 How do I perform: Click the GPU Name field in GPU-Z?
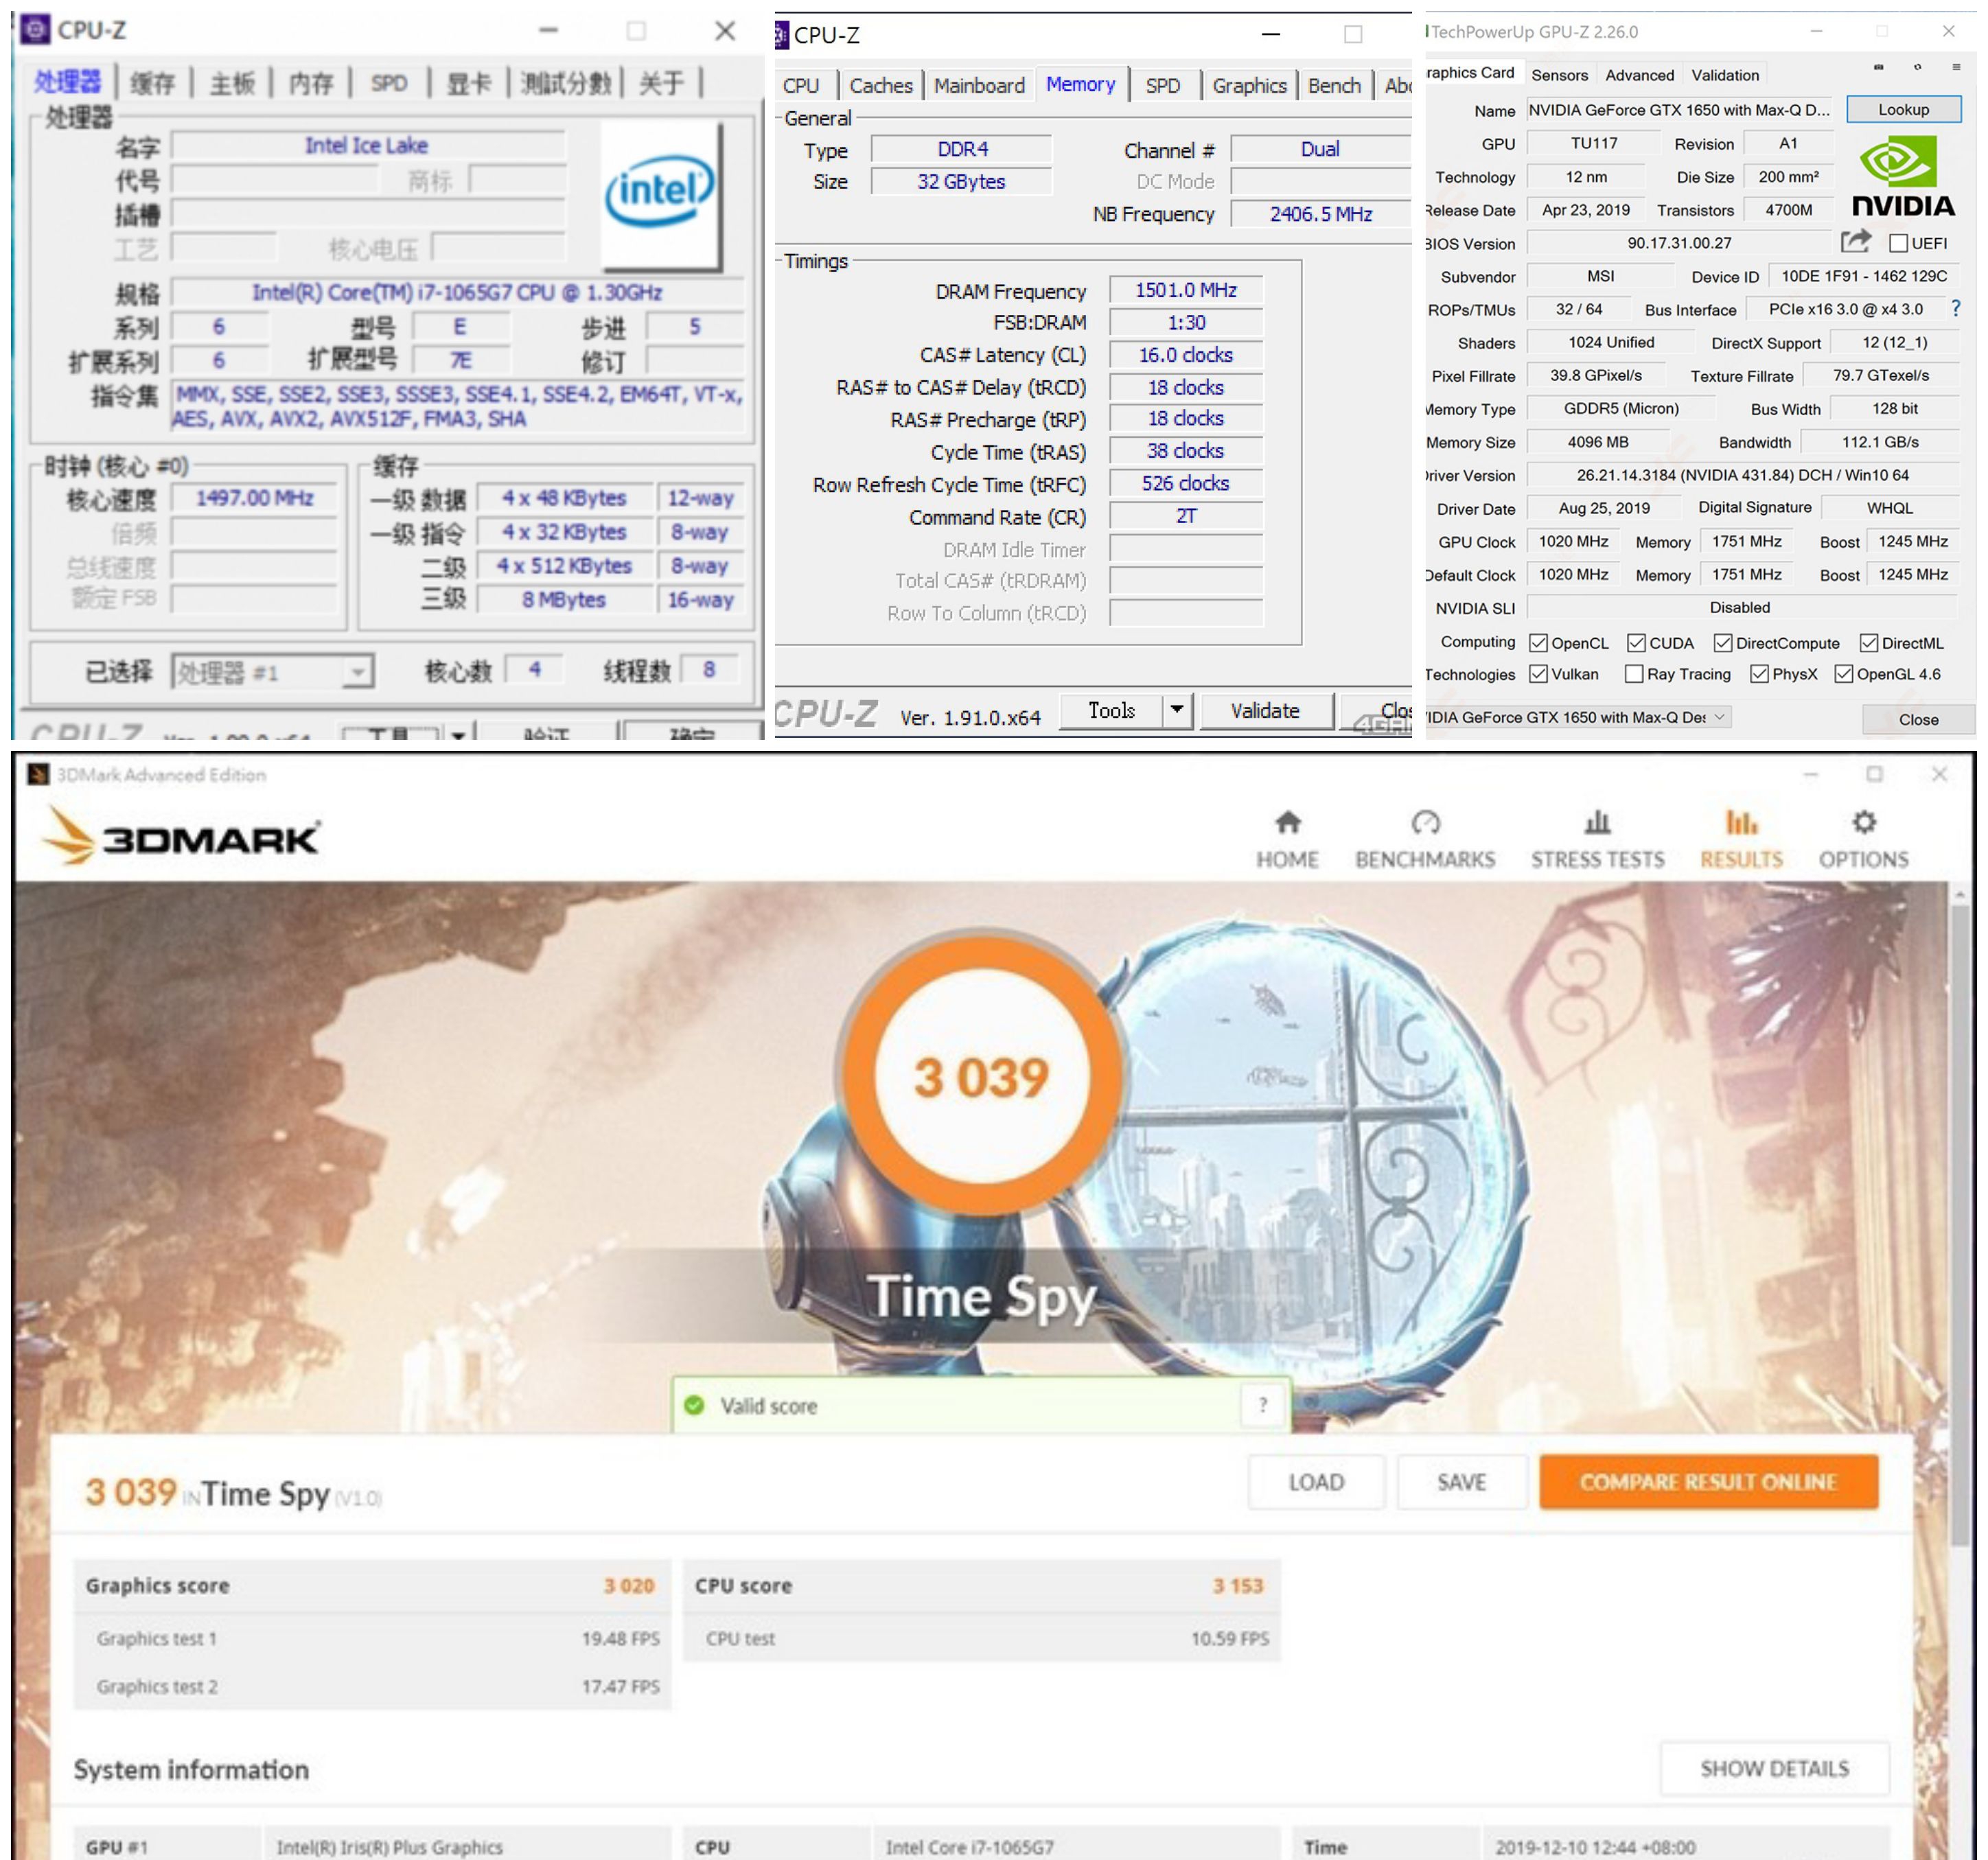pyautogui.click(x=1680, y=110)
